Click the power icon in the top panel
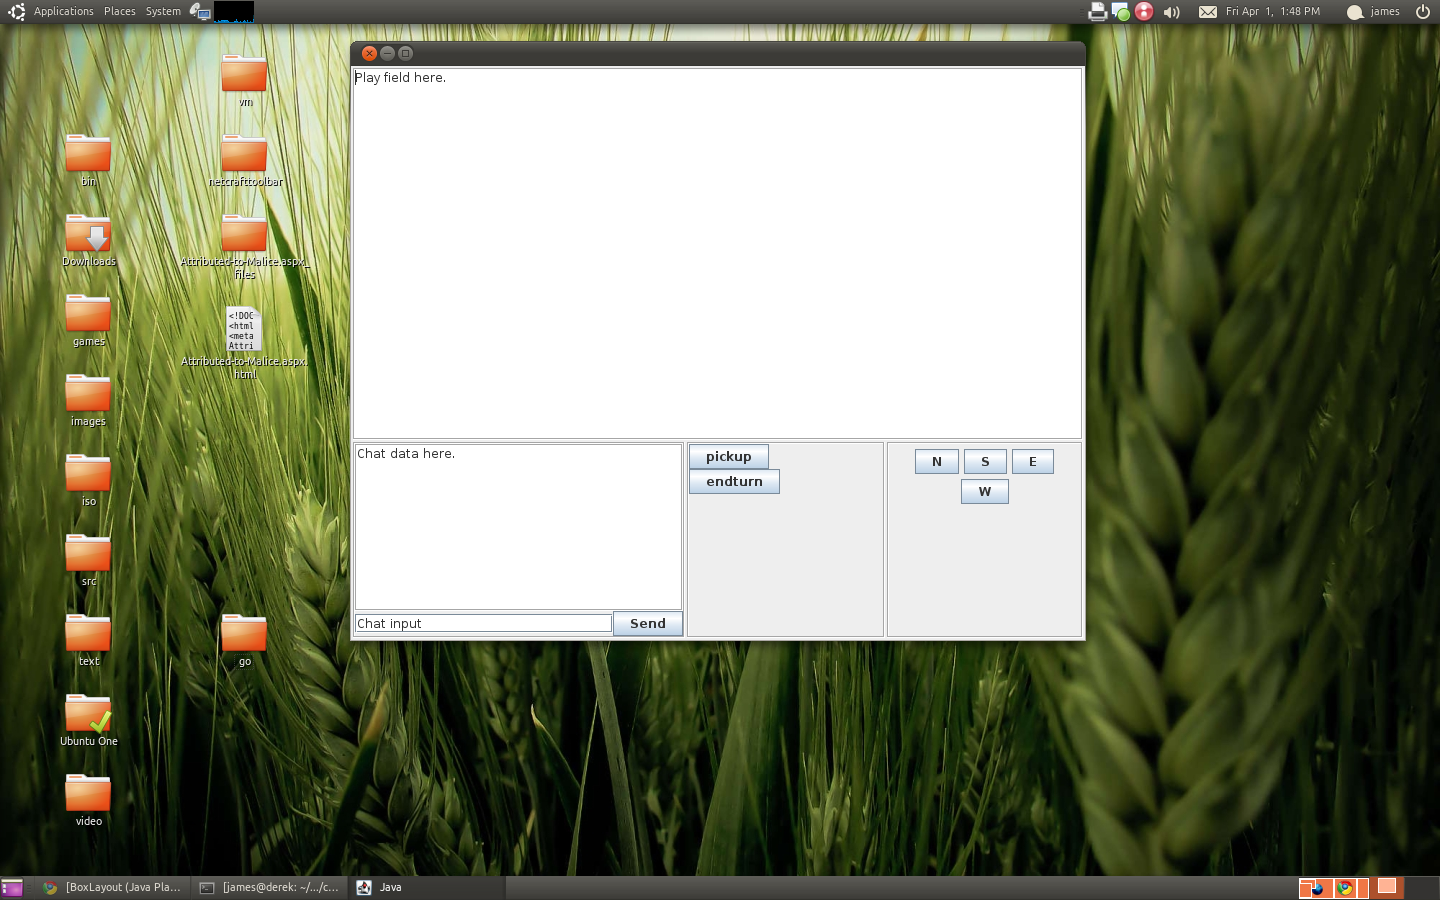This screenshot has height=900, width=1440. point(1422,12)
